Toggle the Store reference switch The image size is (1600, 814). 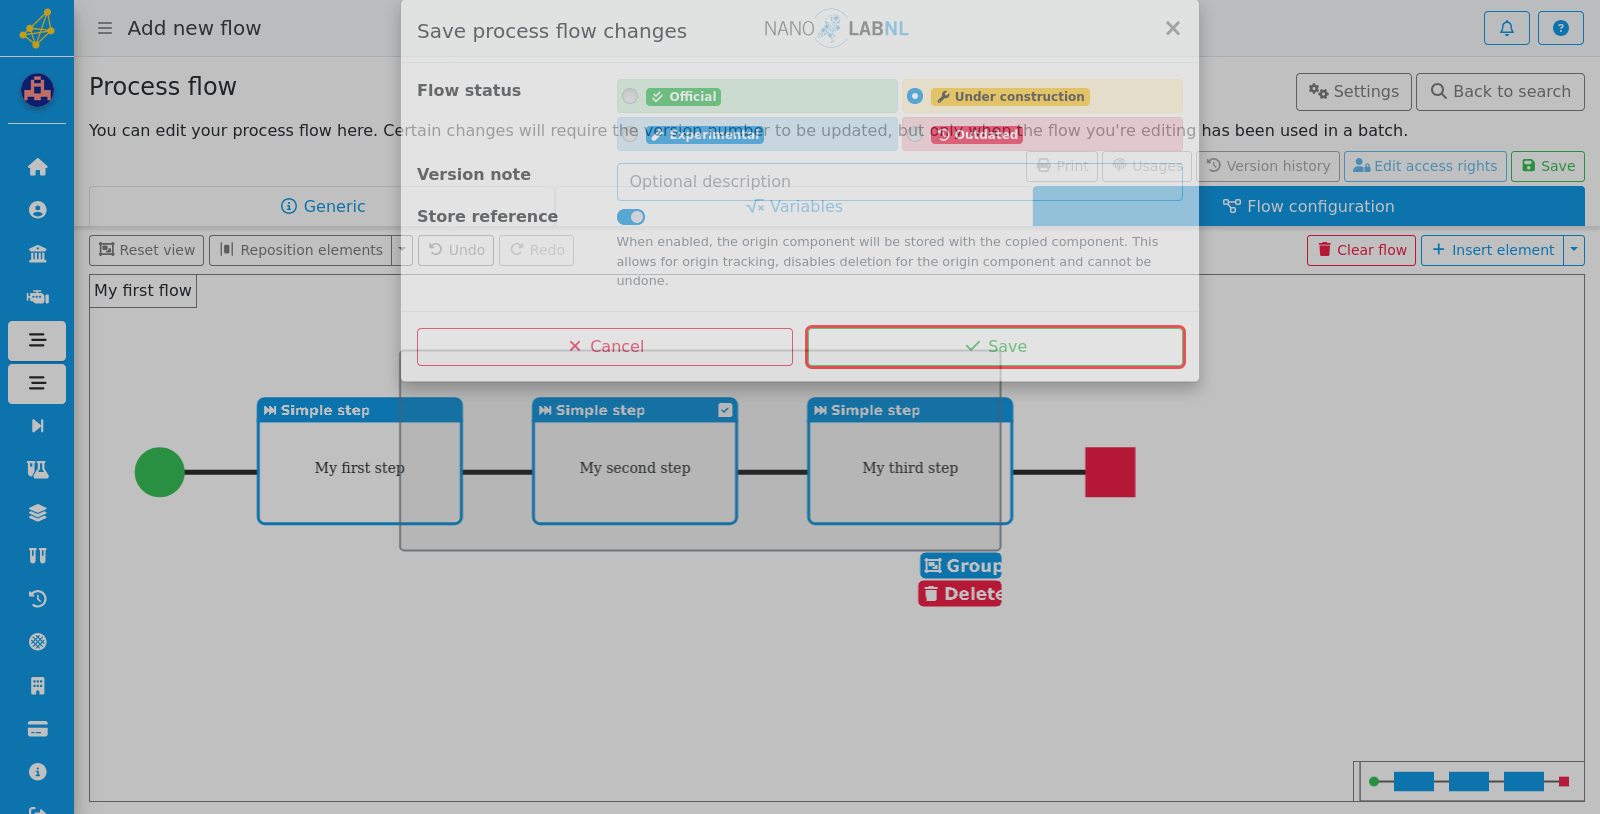pos(631,217)
